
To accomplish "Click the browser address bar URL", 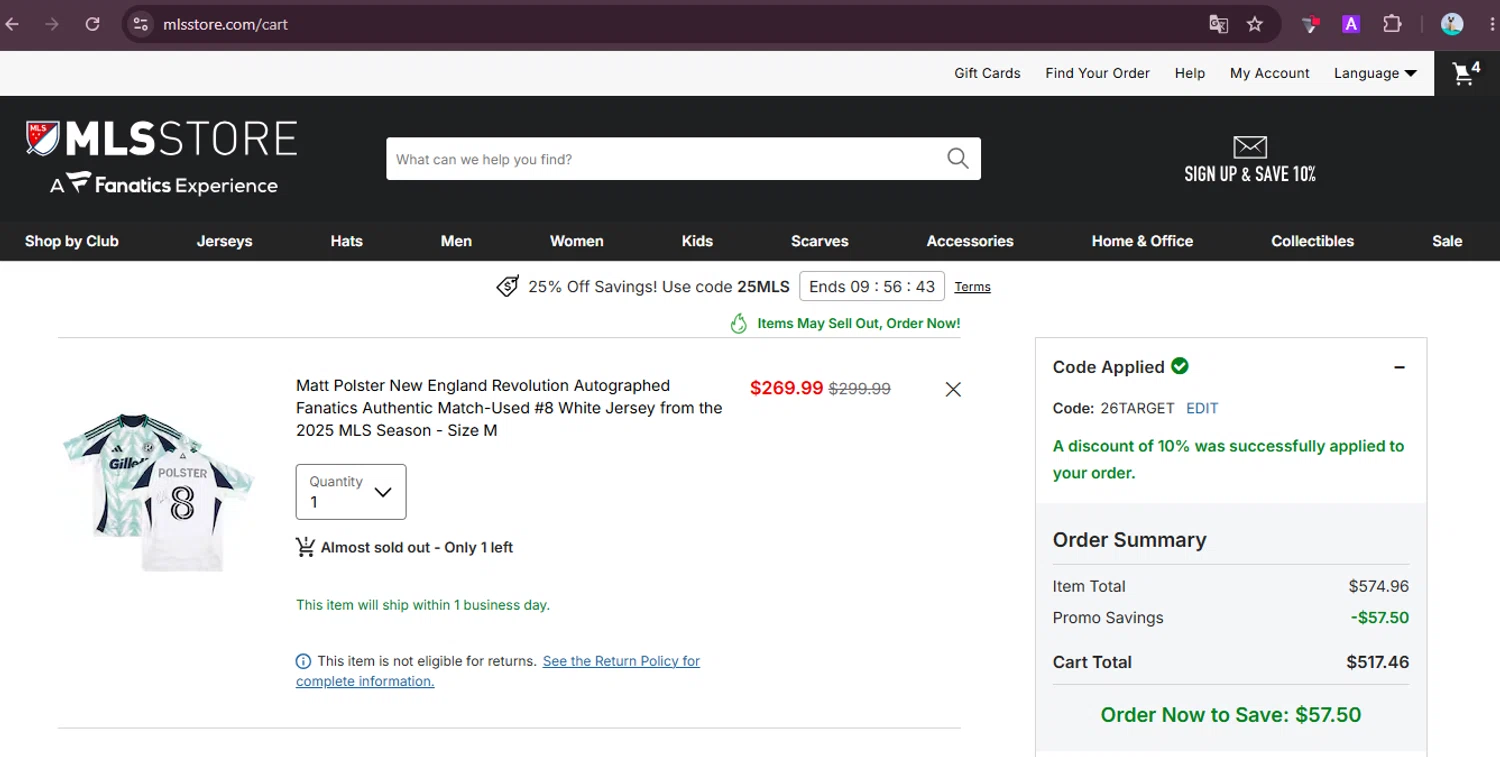I will coord(225,24).
